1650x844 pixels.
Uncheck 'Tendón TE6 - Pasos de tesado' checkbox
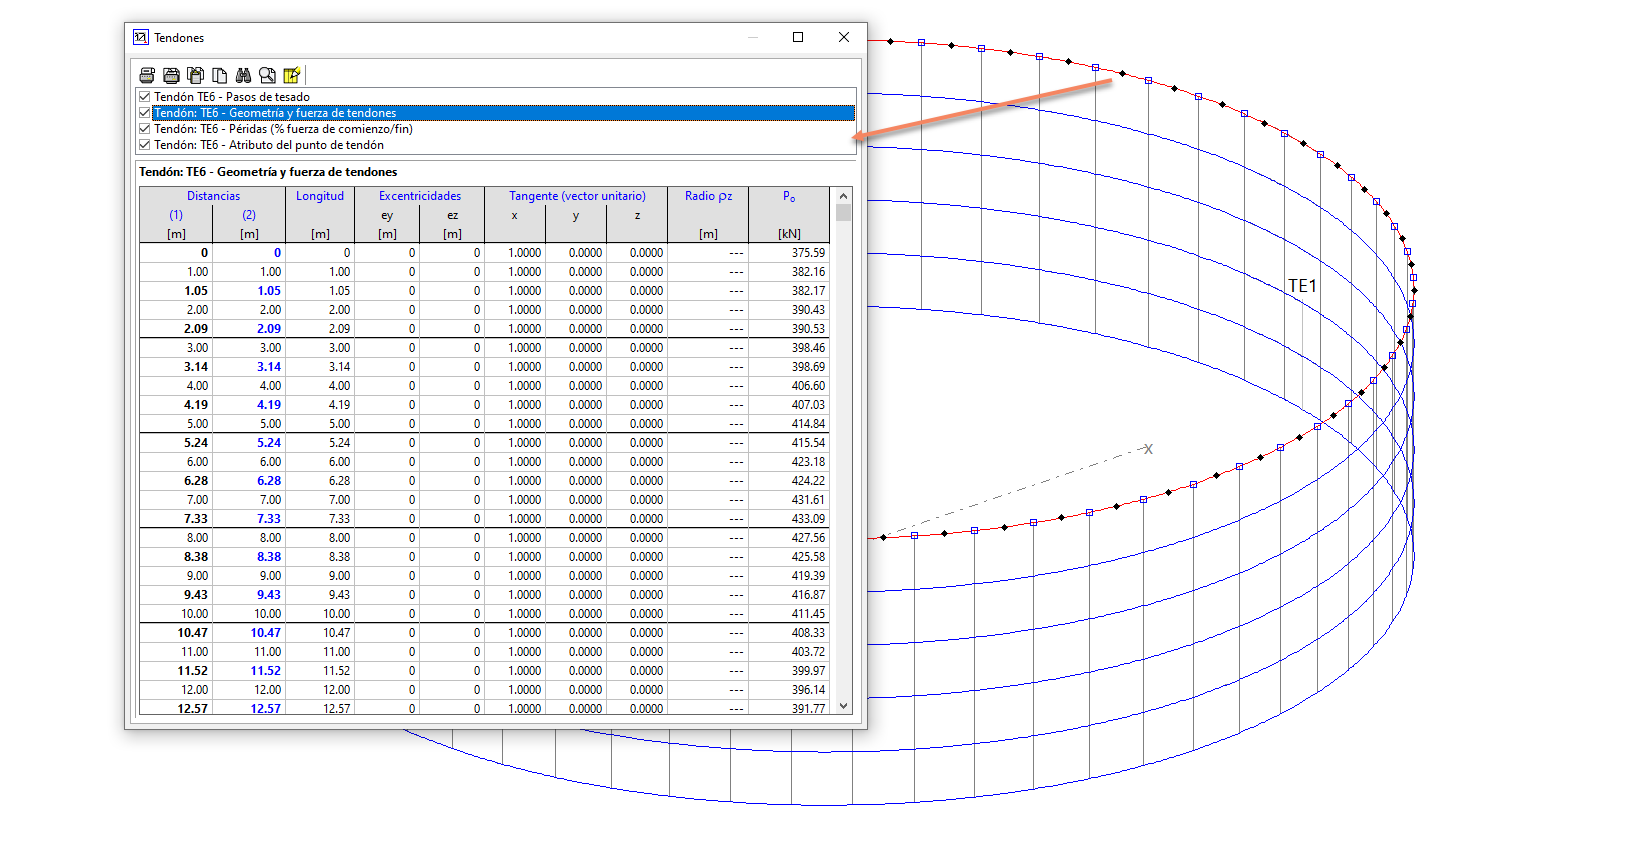(x=145, y=97)
